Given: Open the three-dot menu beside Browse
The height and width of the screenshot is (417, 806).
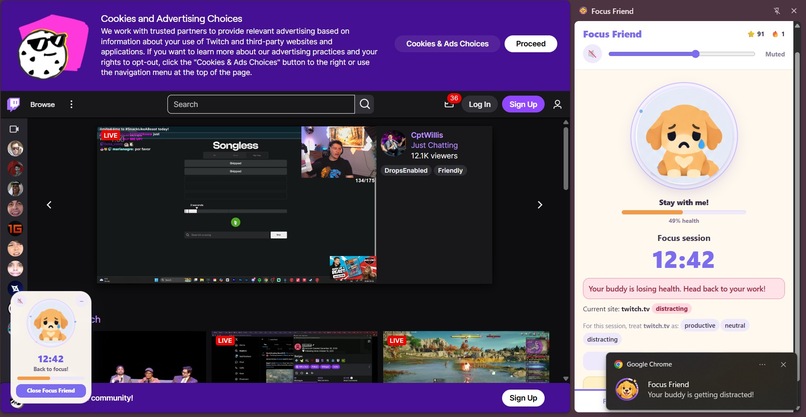Looking at the screenshot, I should (71, 104).
